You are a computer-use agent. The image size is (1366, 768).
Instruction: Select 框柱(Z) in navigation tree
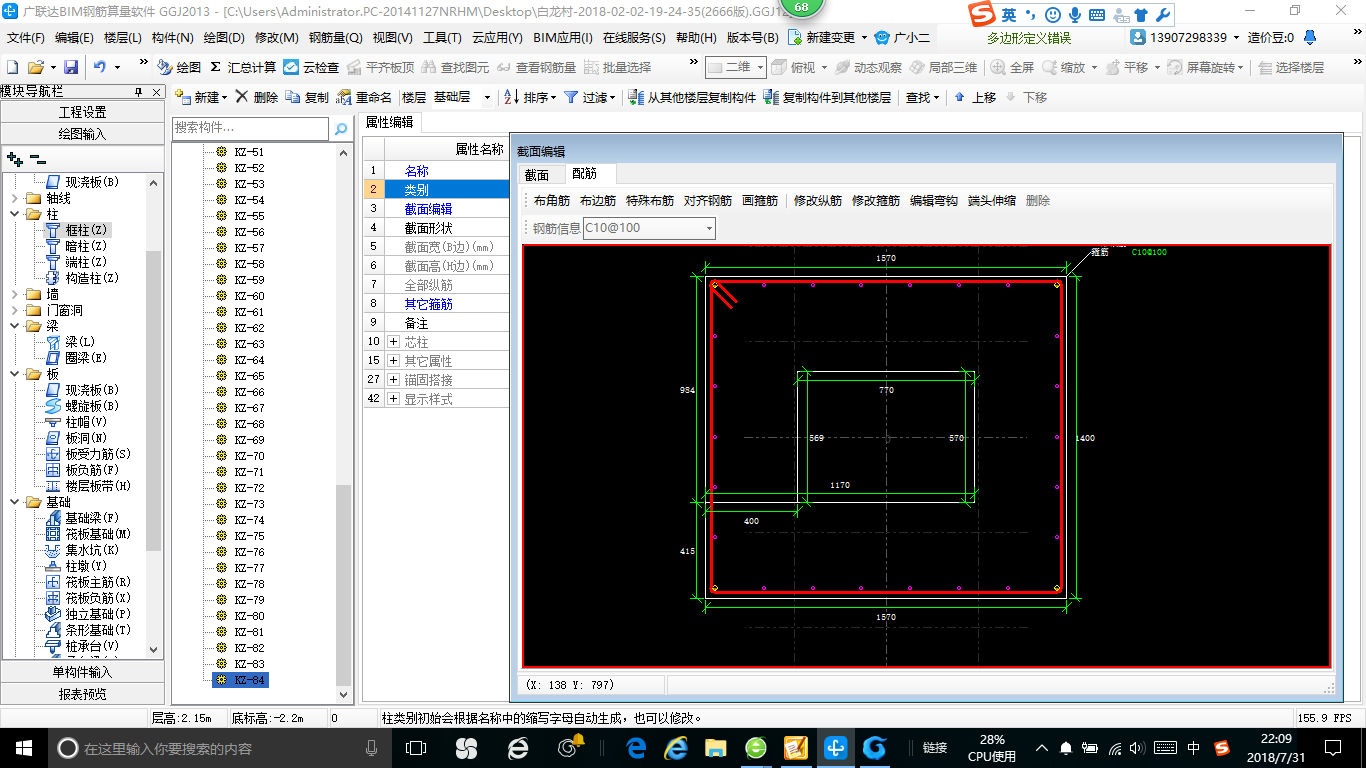click(x=78, y=230)
